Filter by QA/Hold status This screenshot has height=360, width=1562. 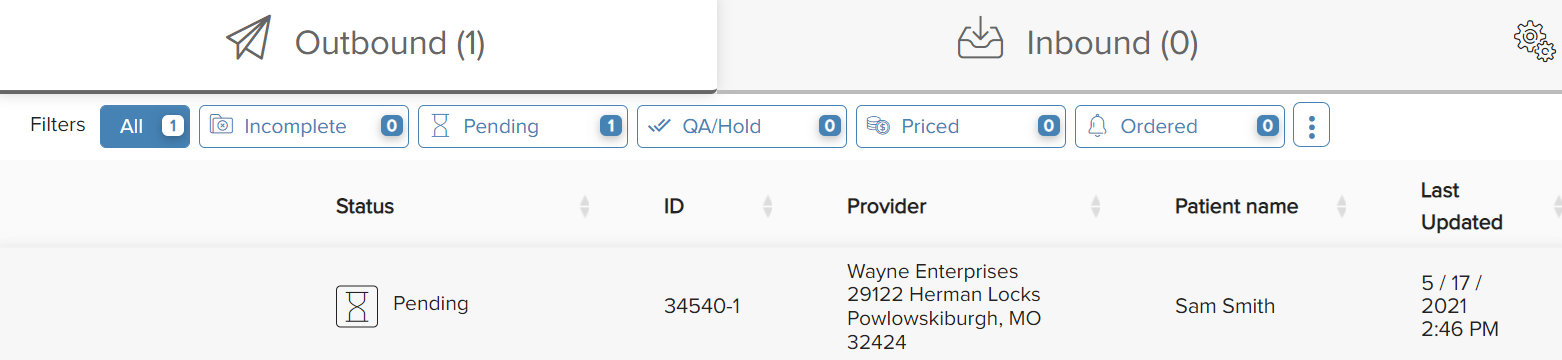(x=742, y=126)
